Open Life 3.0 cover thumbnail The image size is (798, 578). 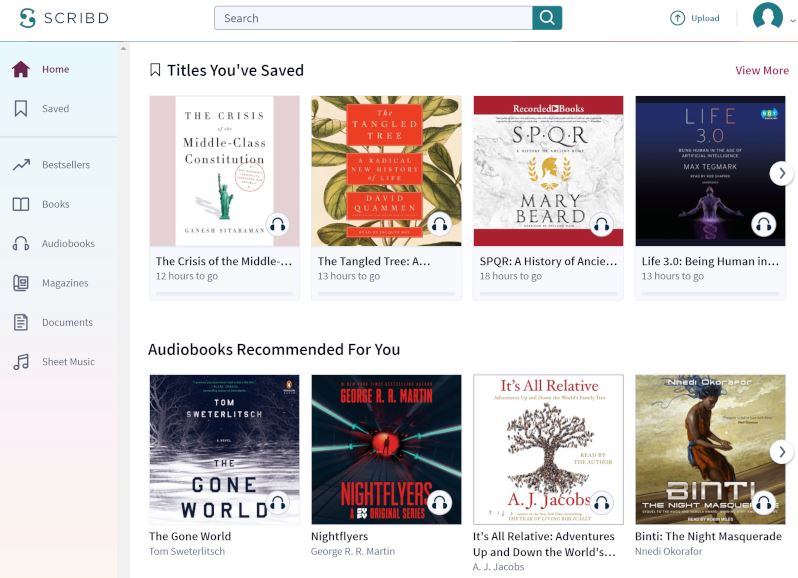pos(710,171)
